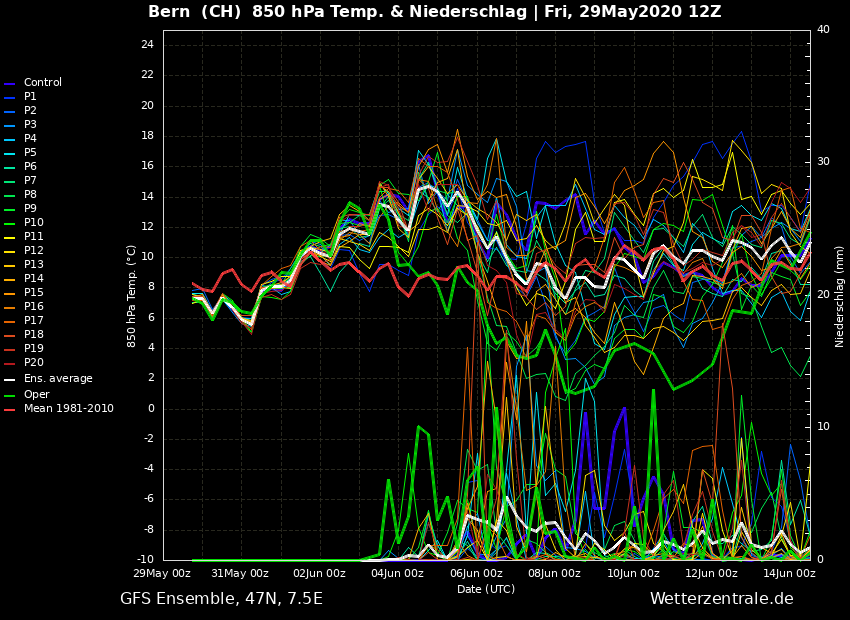
Task: Select the 04Jun 00z date tick
Action: [x=397, y=574]
